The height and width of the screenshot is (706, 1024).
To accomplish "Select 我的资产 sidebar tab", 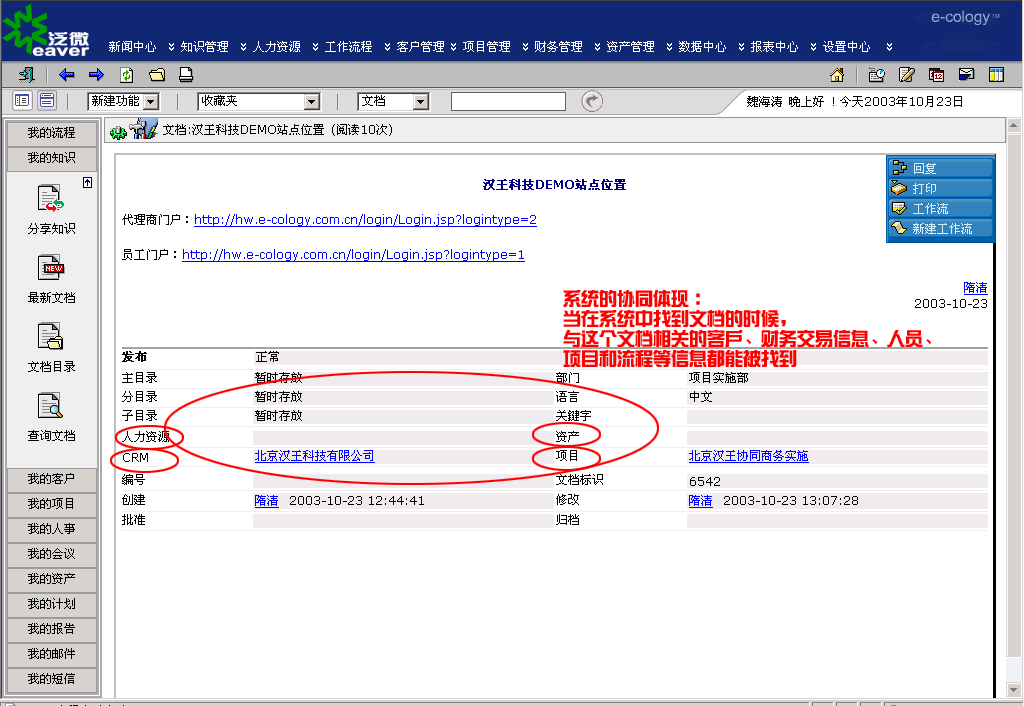I will click(52, 579).
